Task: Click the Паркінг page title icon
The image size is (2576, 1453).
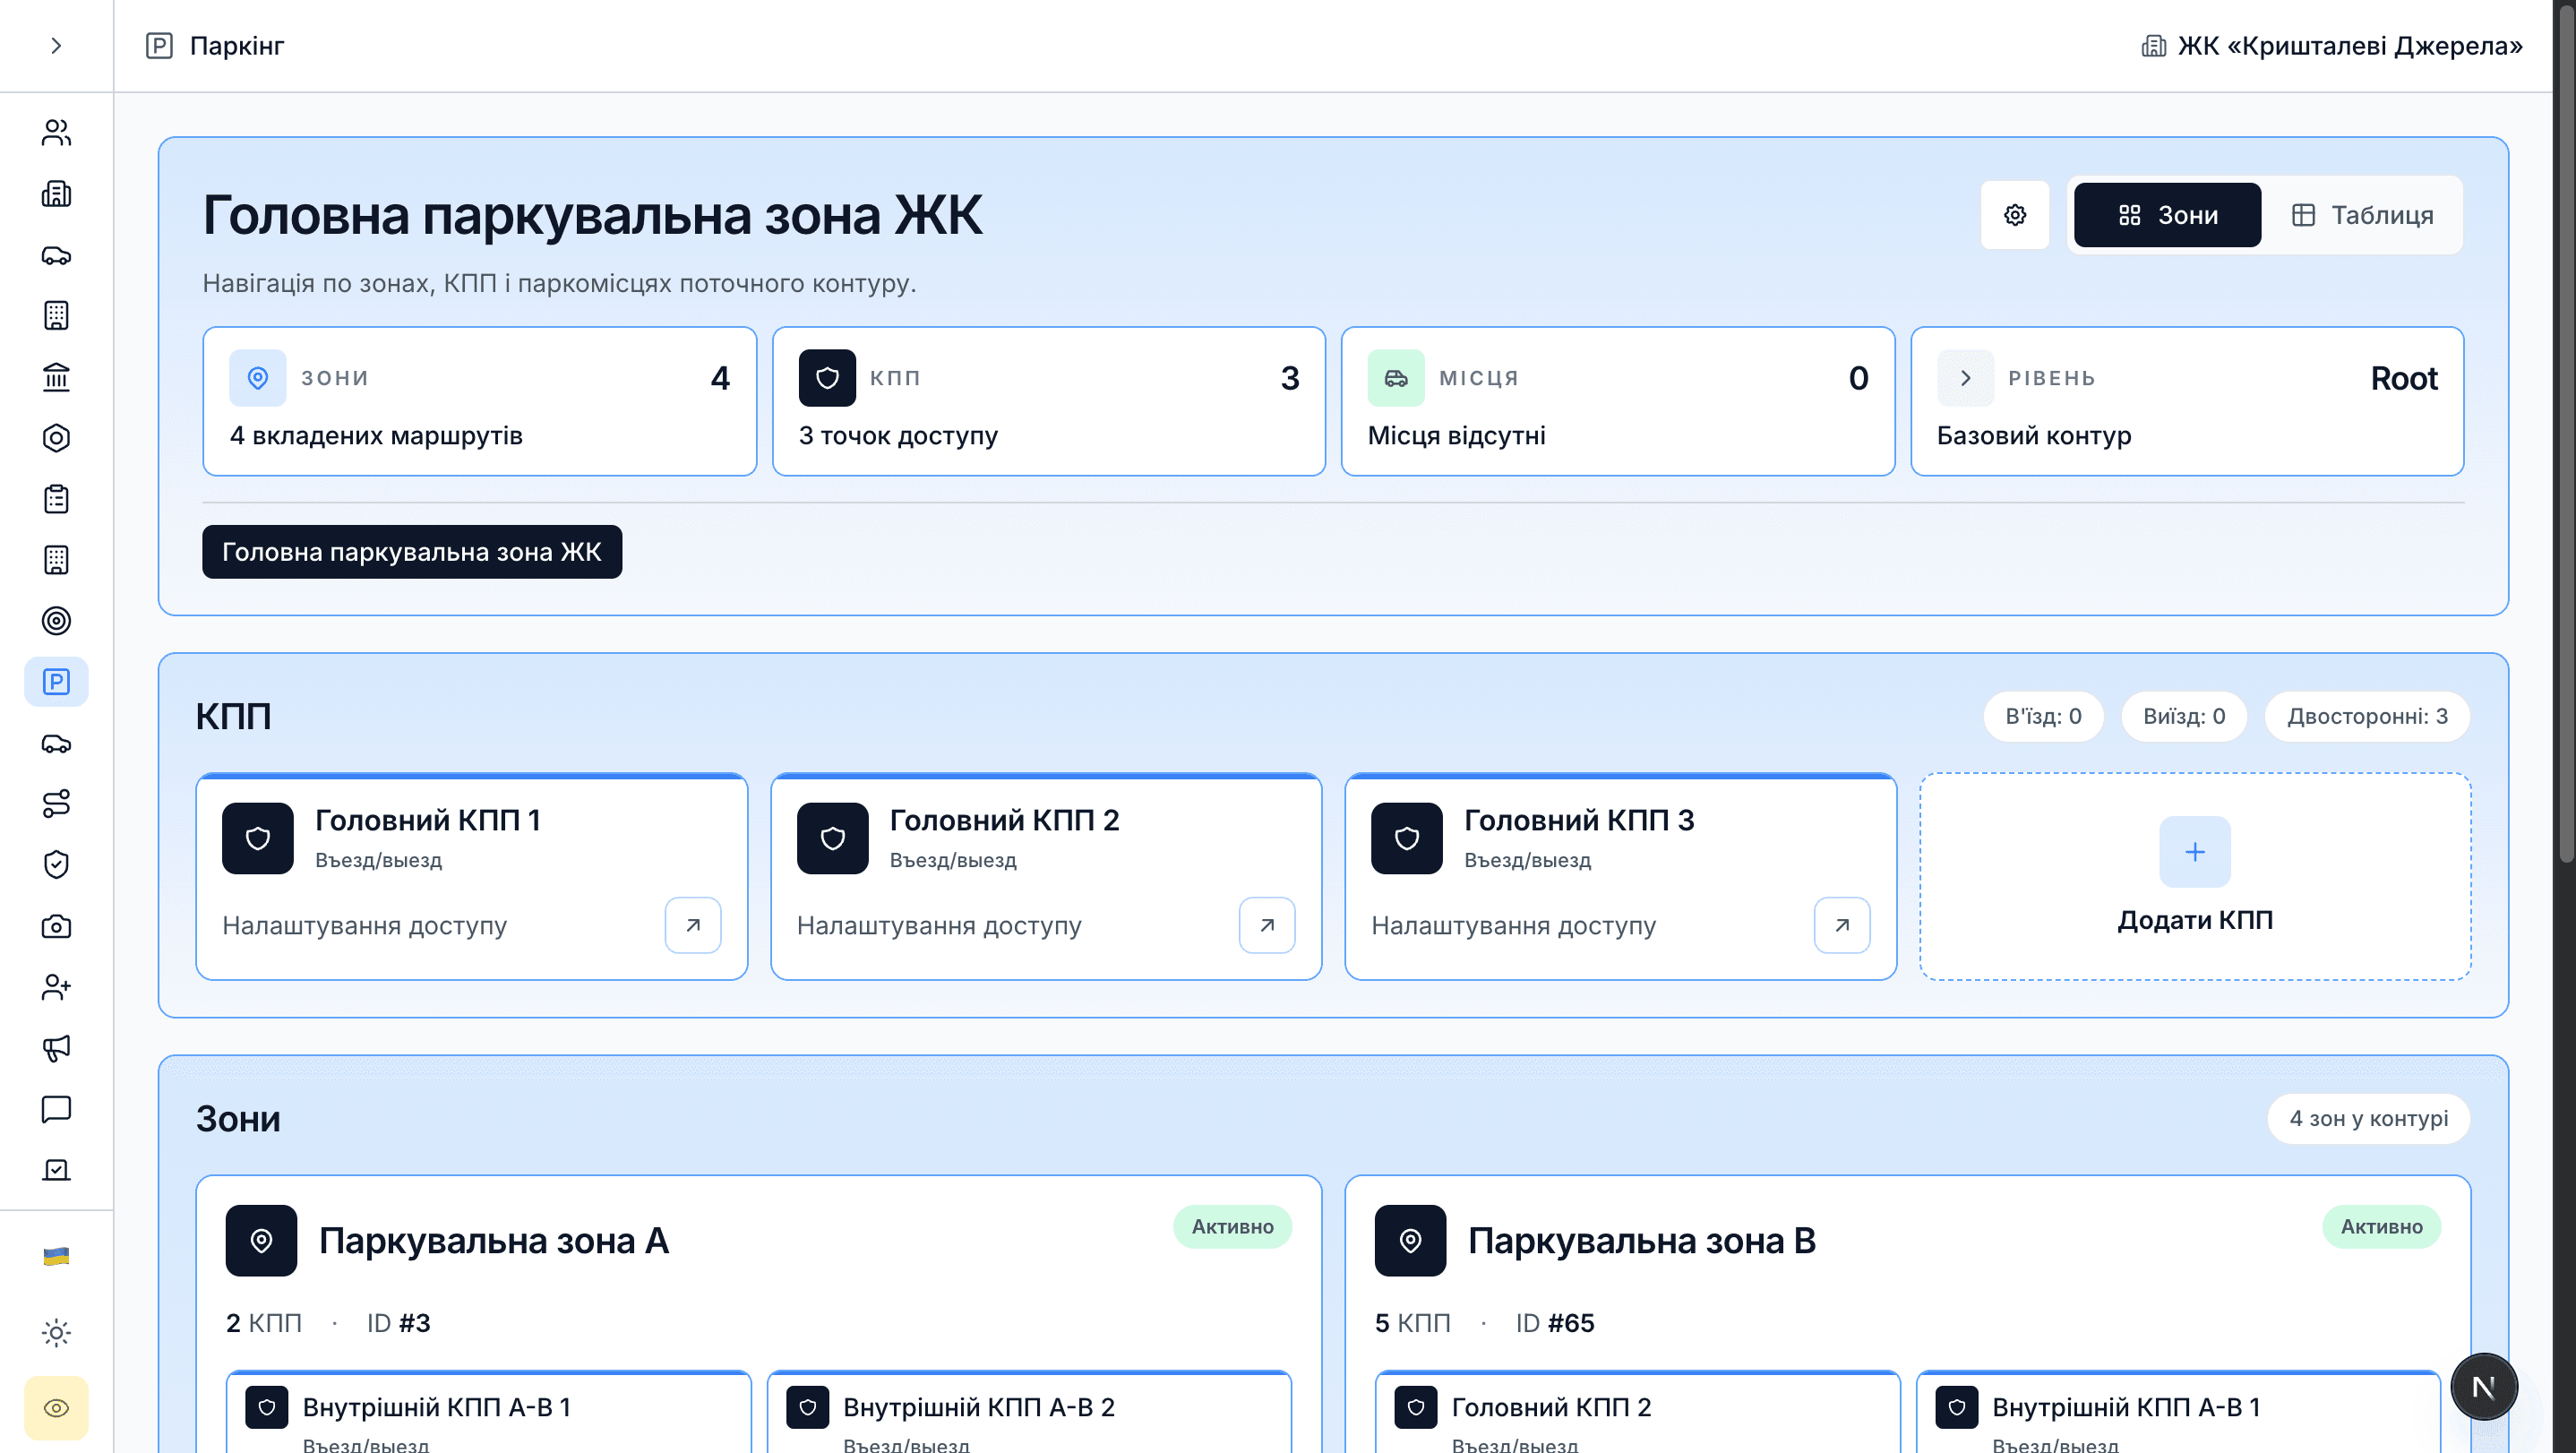Action: pyautogui.click(x=159, y=46)
